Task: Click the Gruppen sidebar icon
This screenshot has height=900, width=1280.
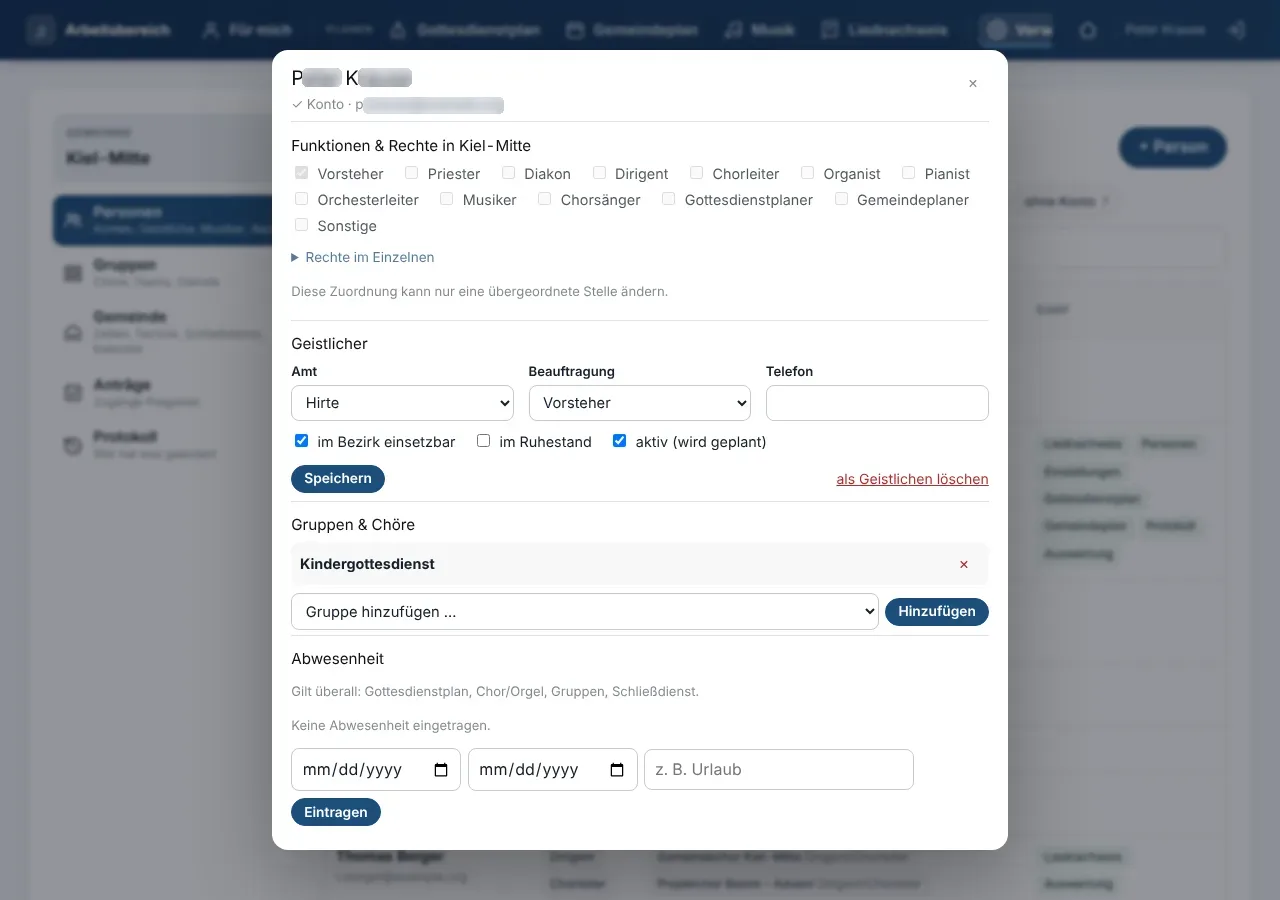Action: (x=73, y=273)
